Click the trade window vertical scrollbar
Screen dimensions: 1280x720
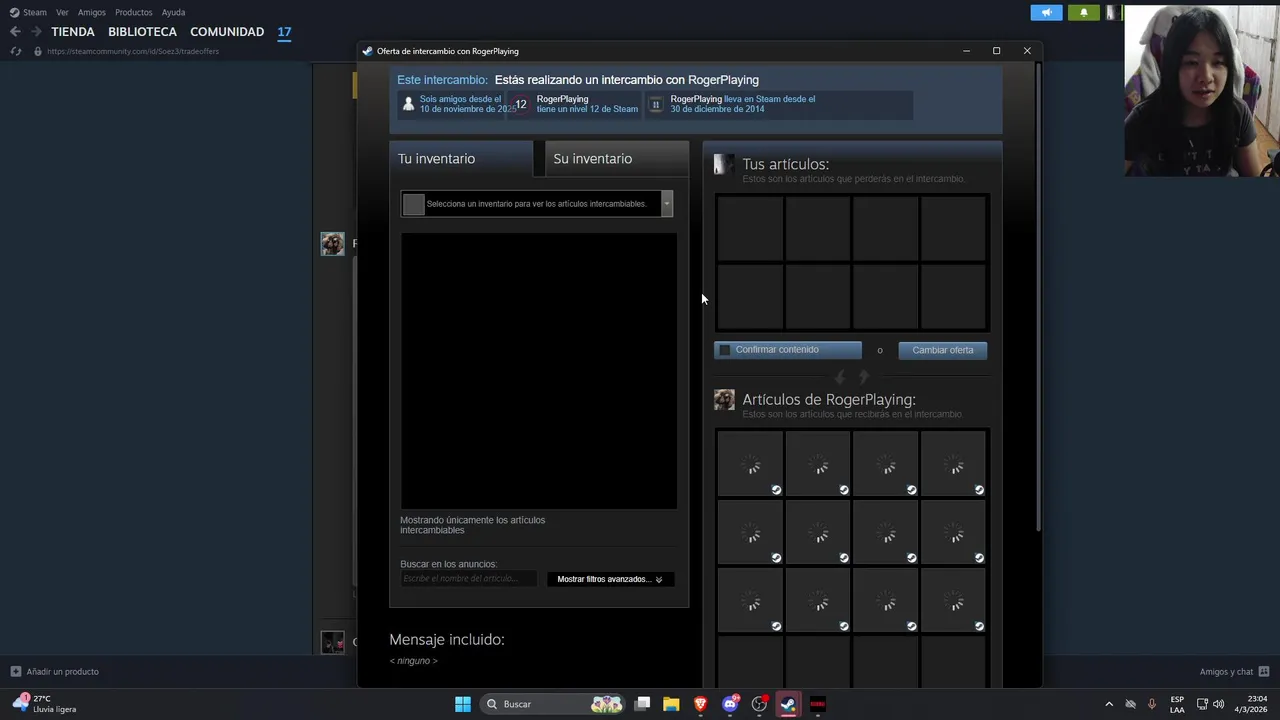coord(1038,297)
